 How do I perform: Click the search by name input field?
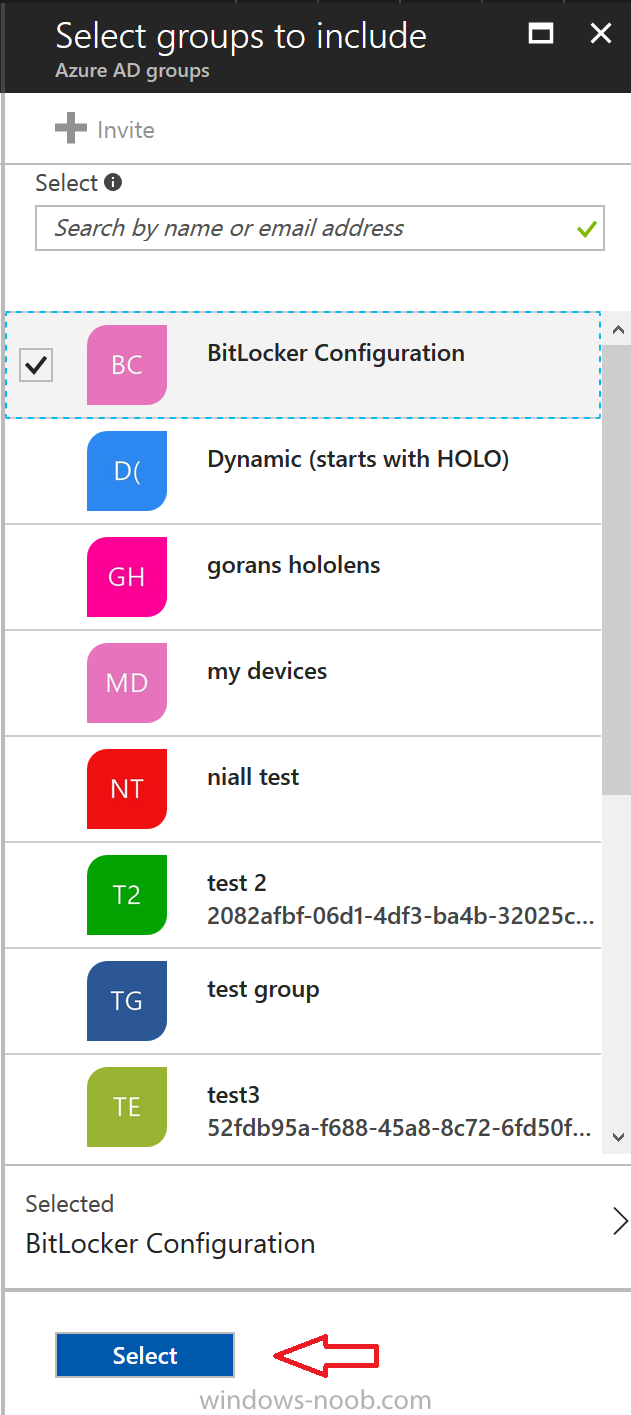pyautogui.click(x=320, y=228)
